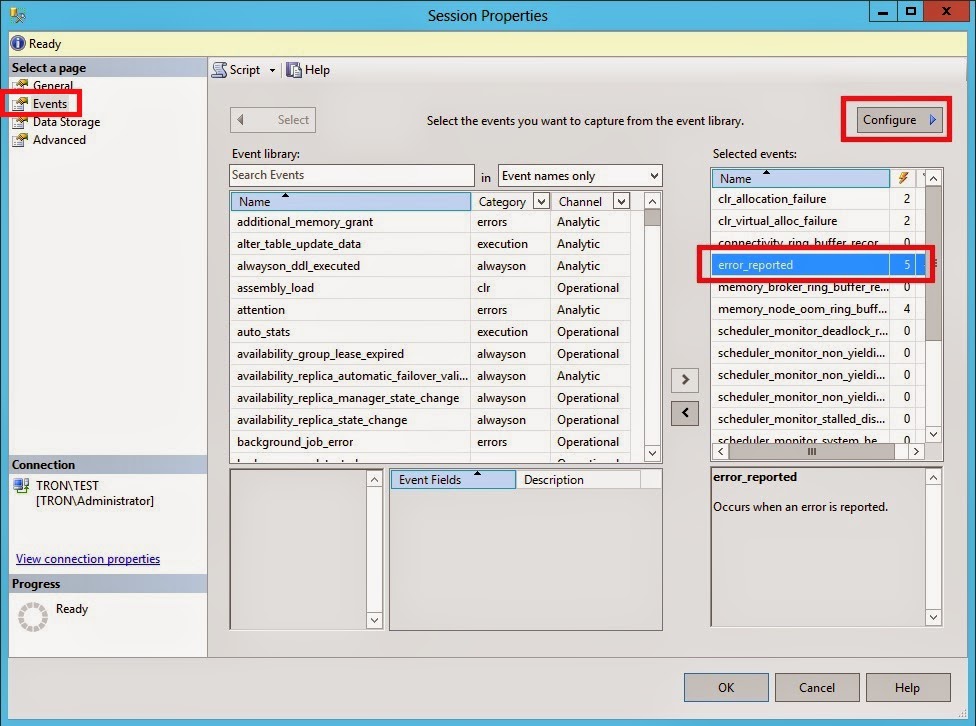Click View connection properties link

coord(88,559)
